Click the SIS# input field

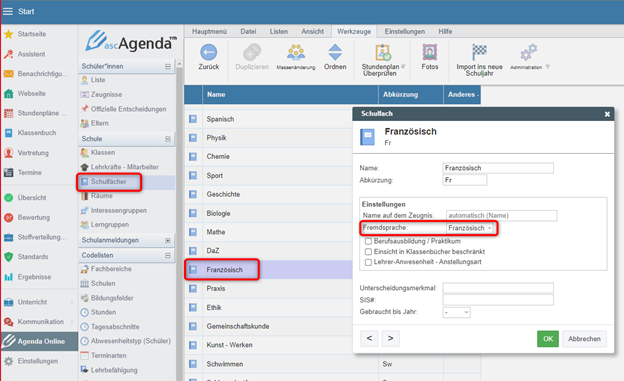pos(498,300)
